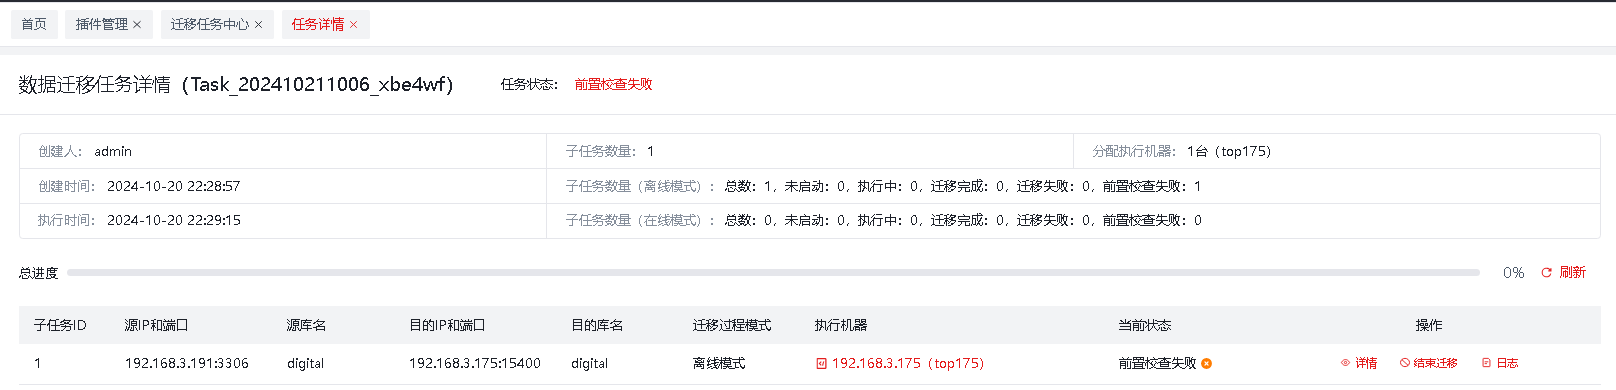Image resolution: width=1616 pixels, height=390 pixels.
Task: Click the machine icon before 192.168.3.175
Action: point(821,364)
